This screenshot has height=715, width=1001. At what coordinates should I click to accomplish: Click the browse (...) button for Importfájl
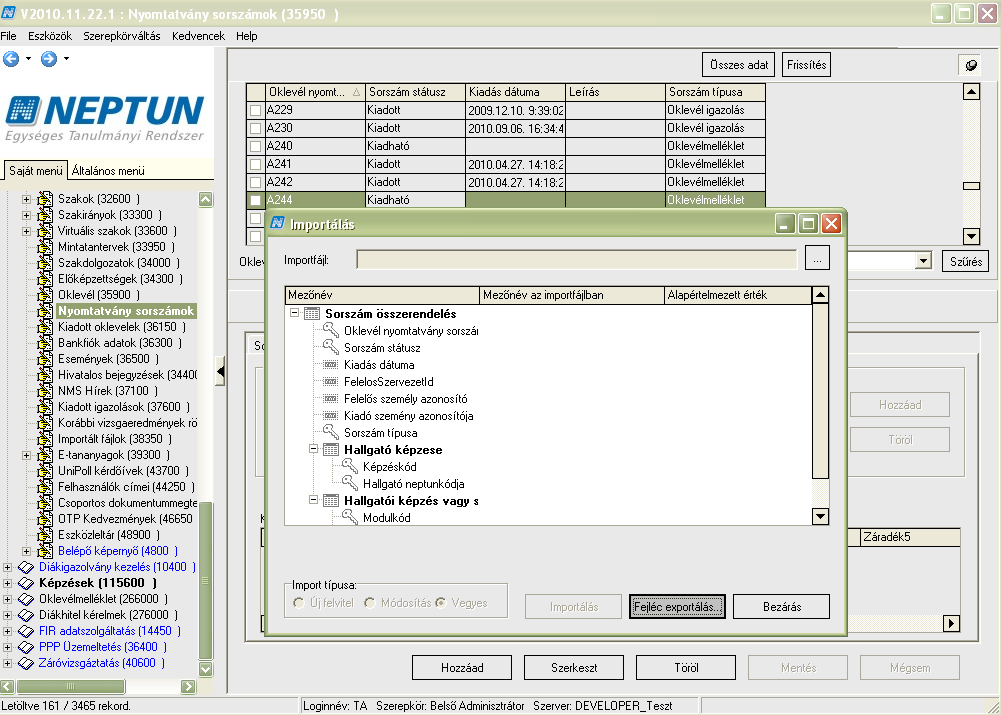[817, 259]
